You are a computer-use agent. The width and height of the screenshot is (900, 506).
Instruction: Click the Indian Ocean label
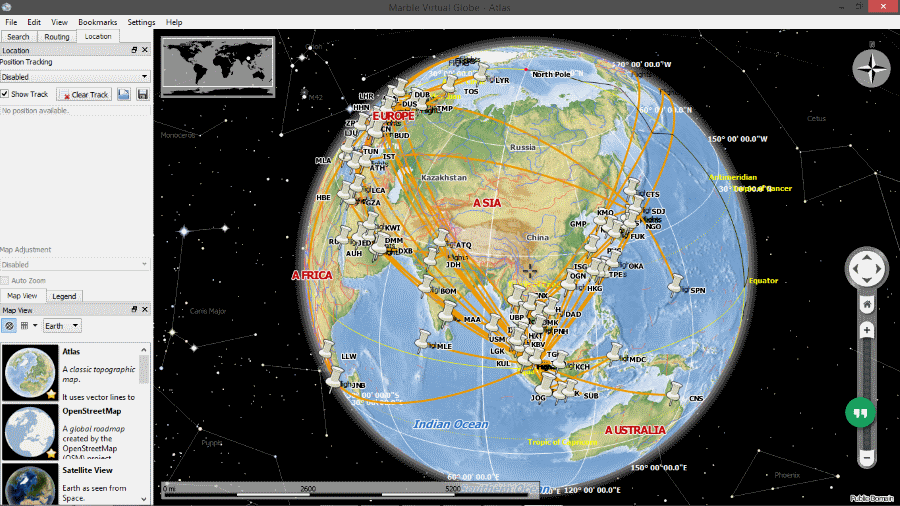pos(451,424)
